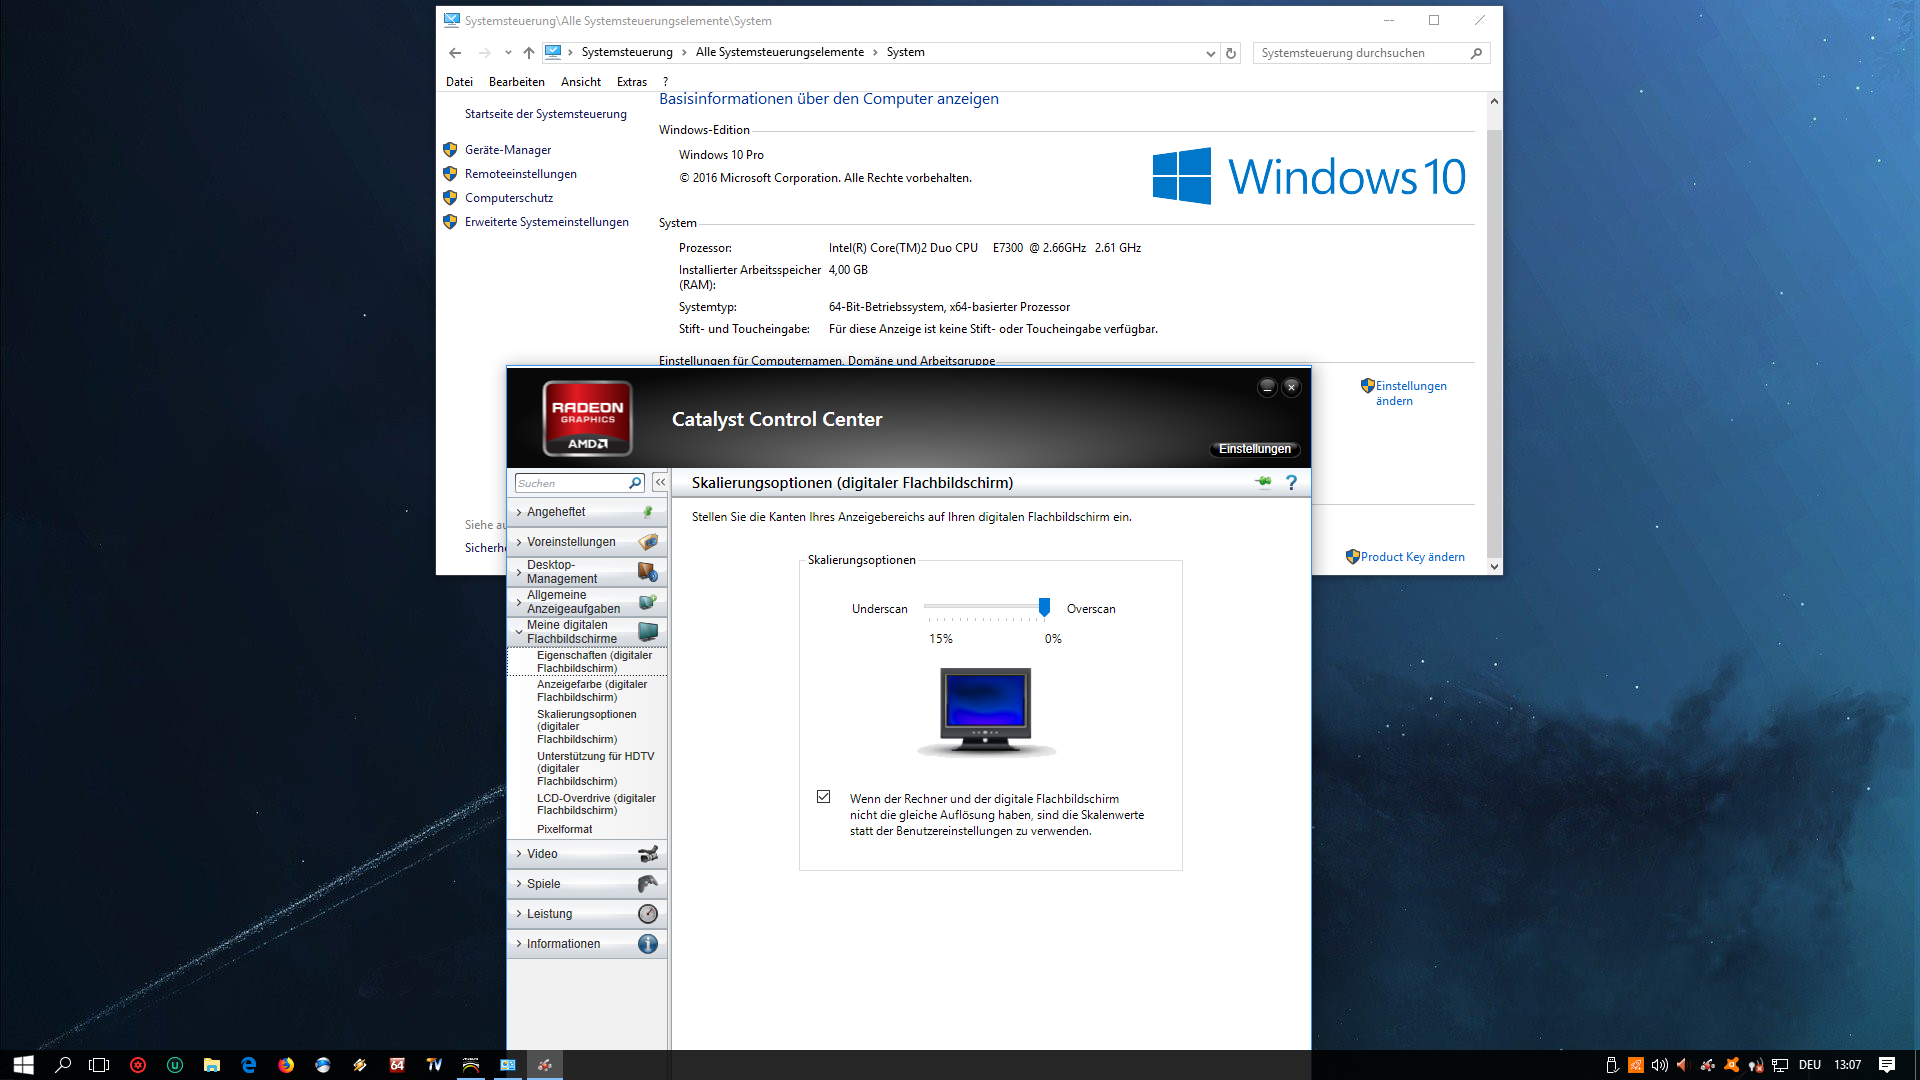Screen dimensions: 1920x1080
Task: Click the green pin icon beside Skalierungsoptionen title
Action: pos(1264,482)
